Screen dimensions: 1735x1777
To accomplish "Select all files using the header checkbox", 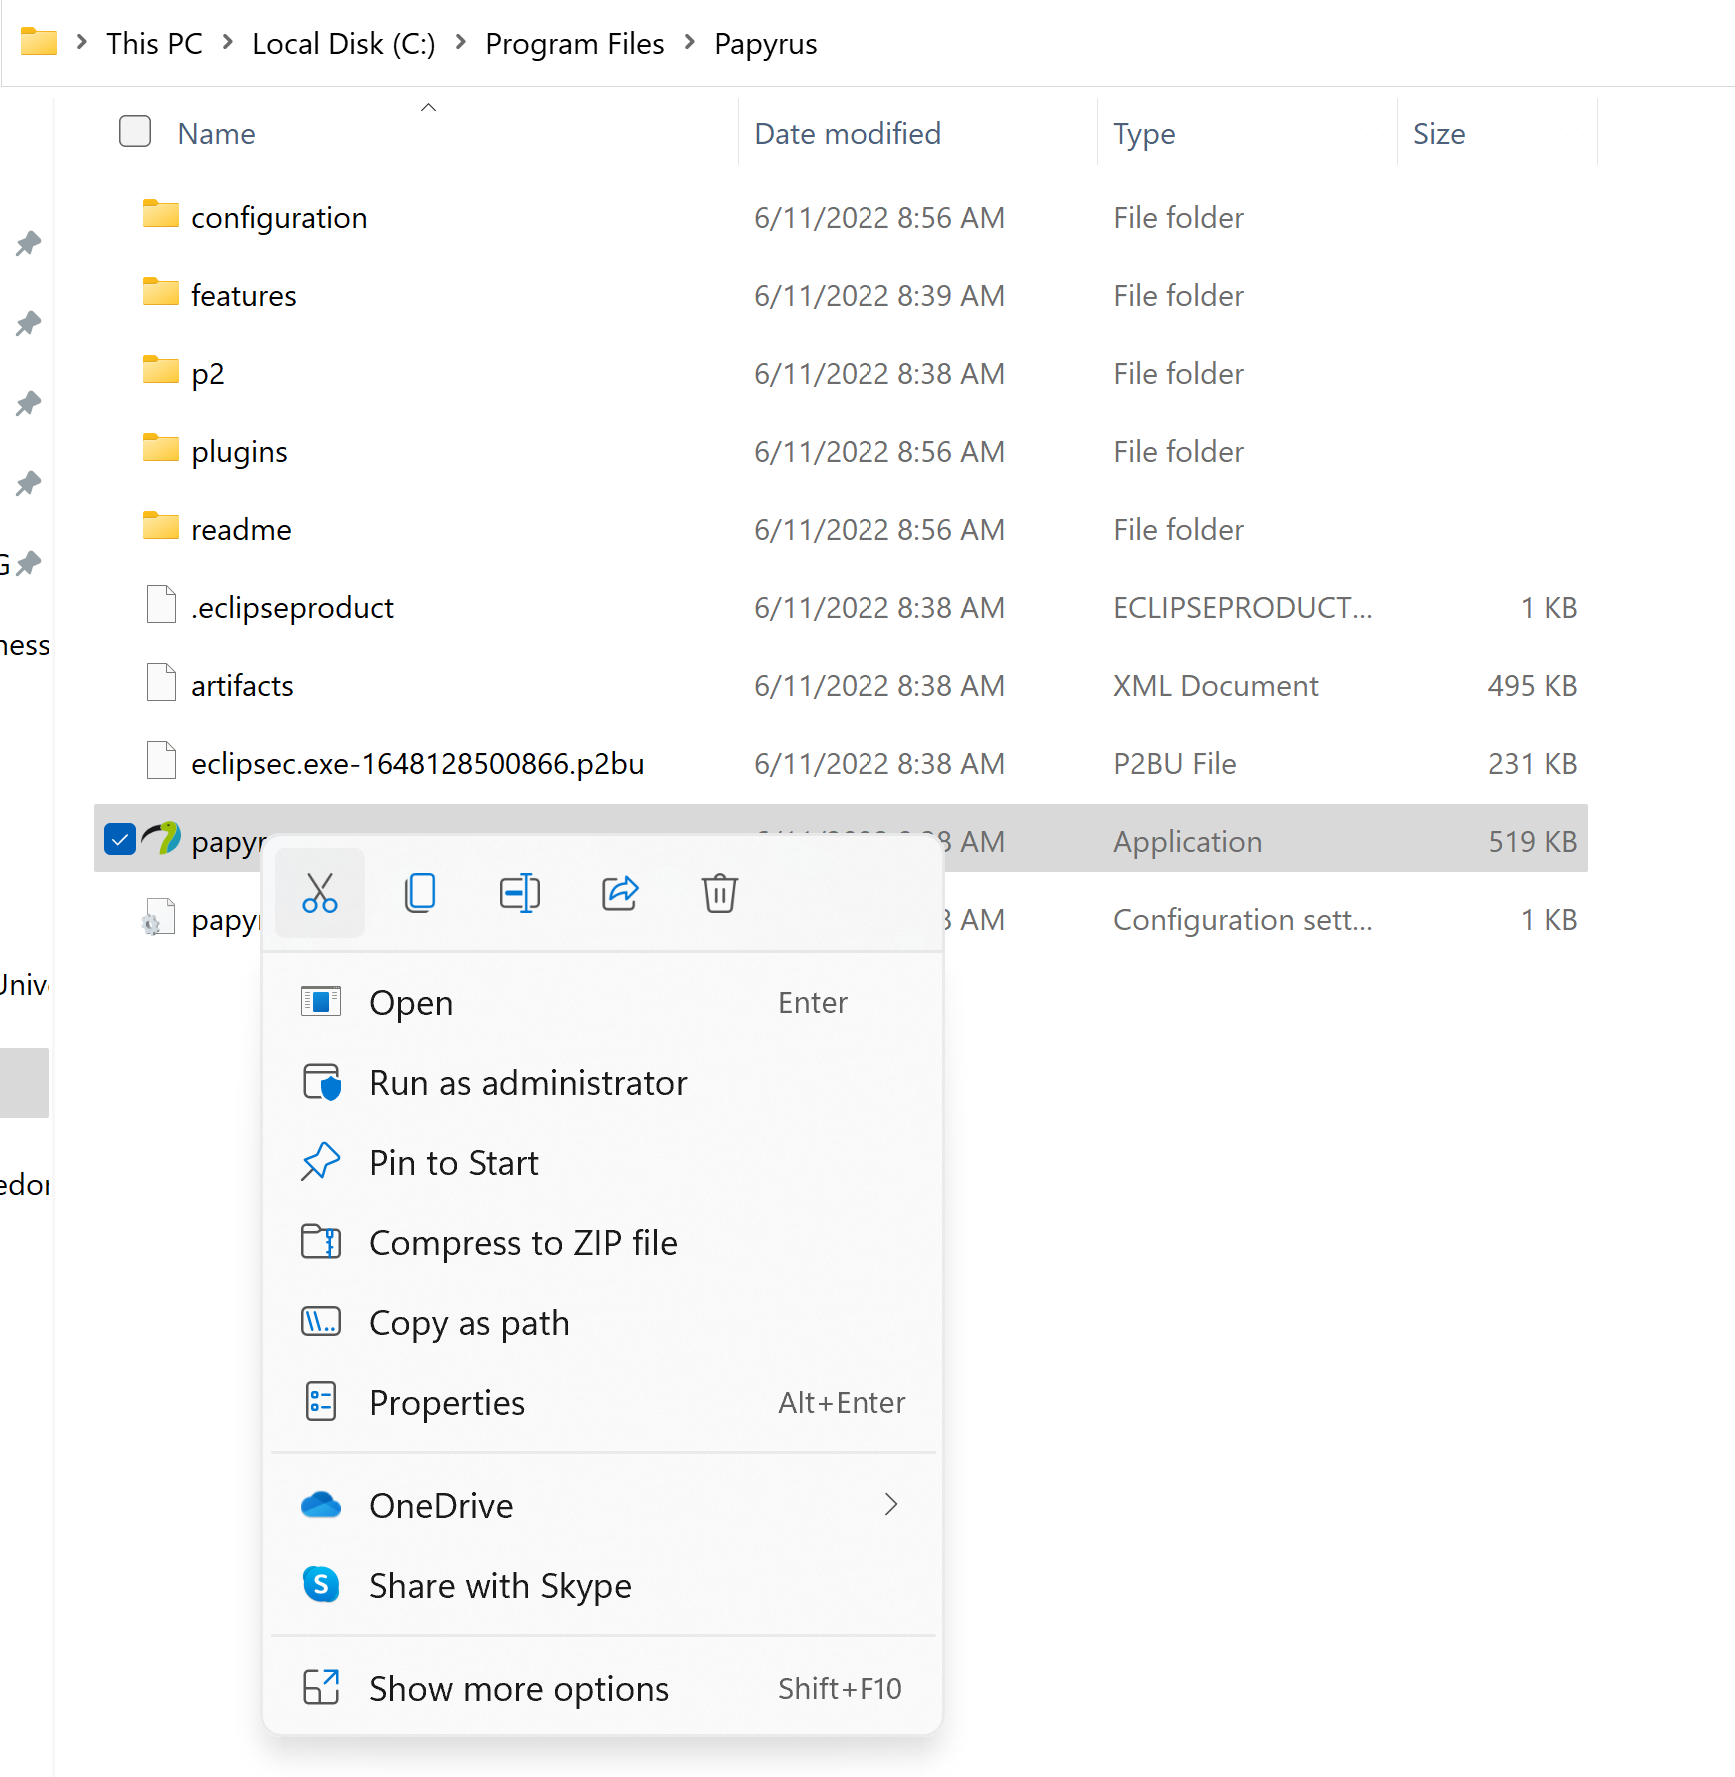I will click(134, 131).
